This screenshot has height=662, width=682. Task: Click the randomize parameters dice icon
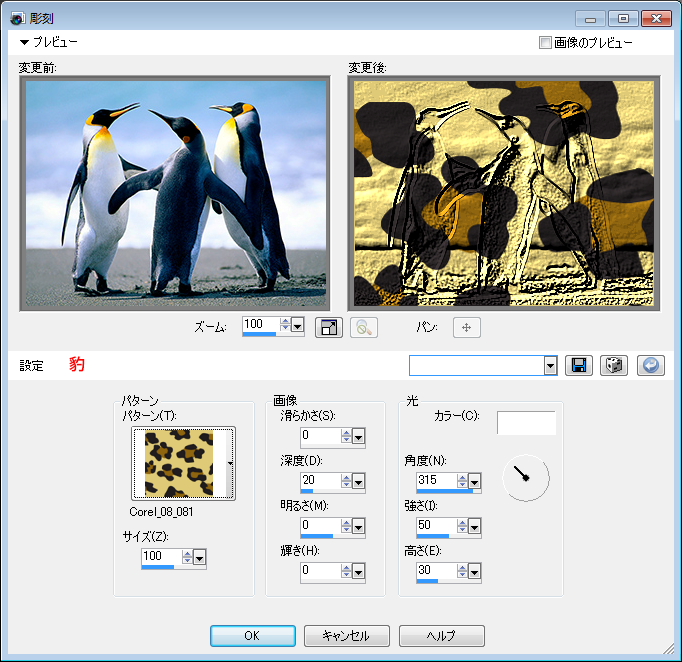613,365
